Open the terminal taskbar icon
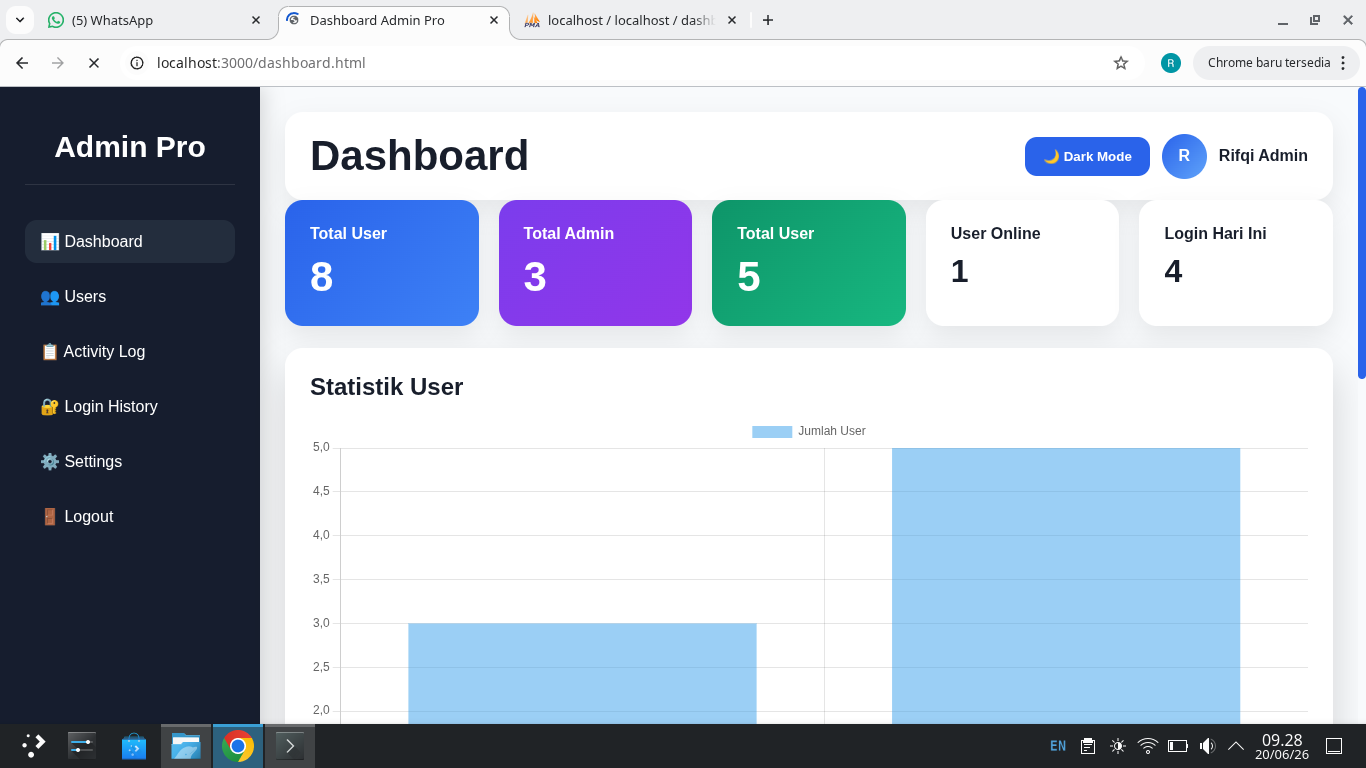 point(290,746)
